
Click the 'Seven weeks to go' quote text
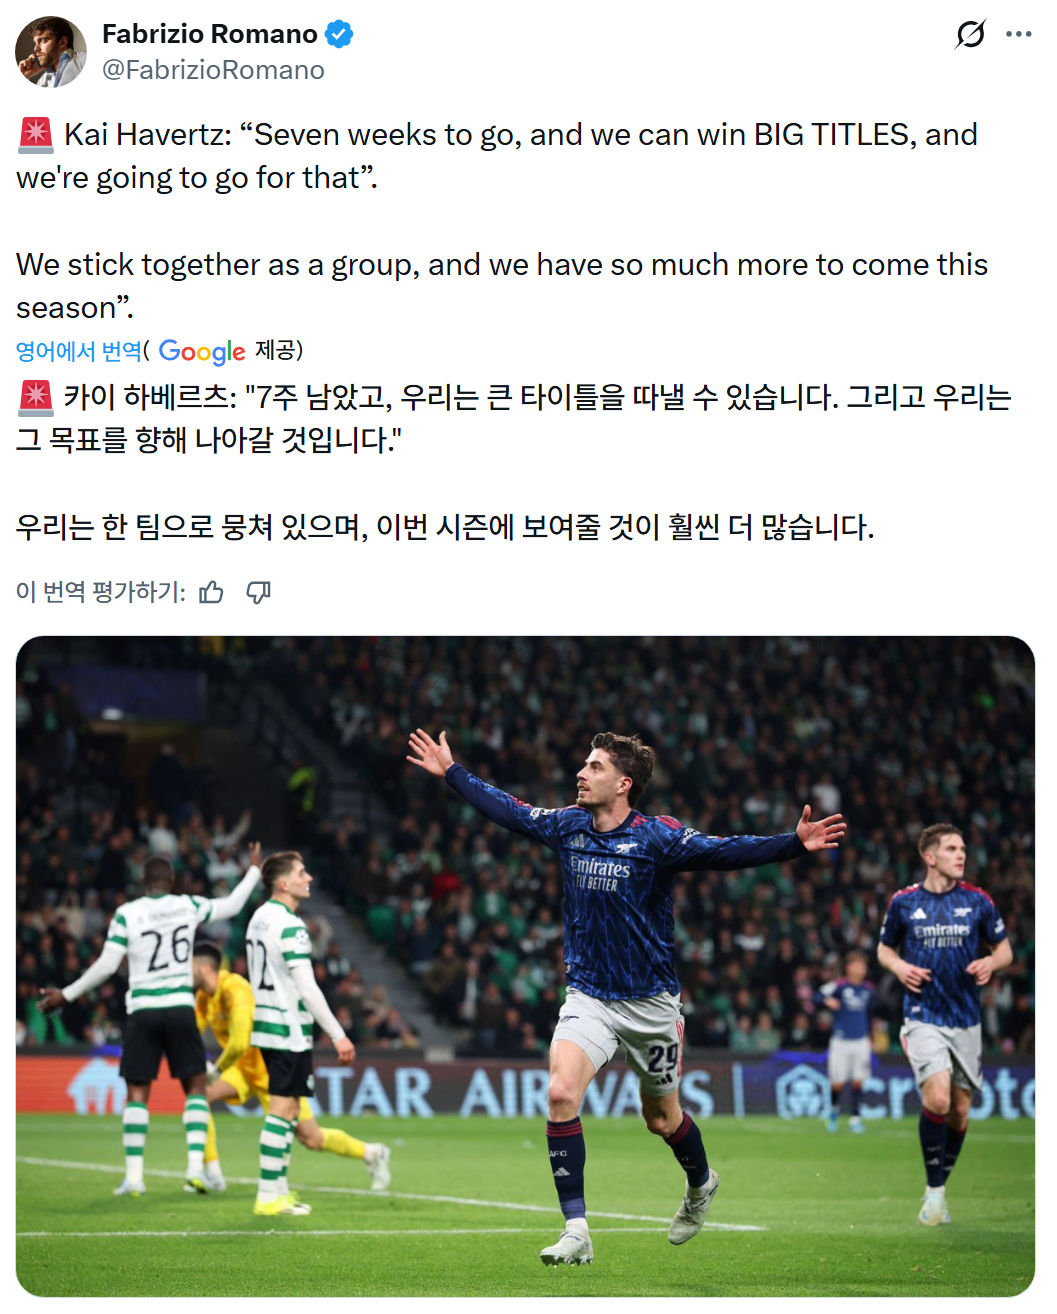520,135
